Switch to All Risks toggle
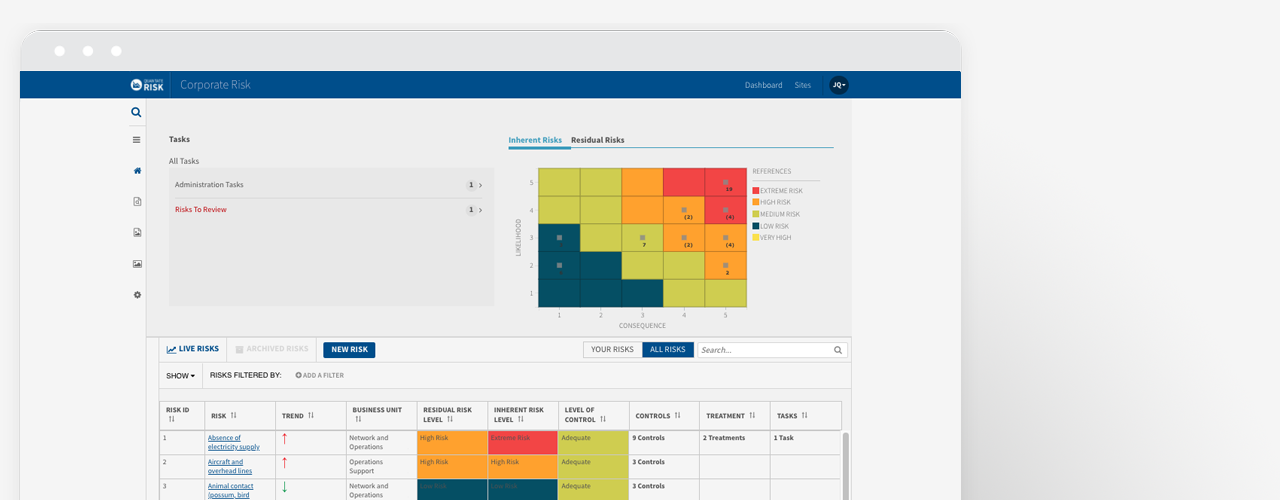Screen dimensions: 1280x500 668,350
